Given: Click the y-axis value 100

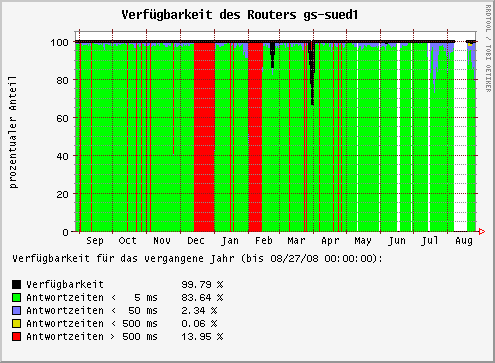Looking at the screenshot, I should tap(60, 42).
